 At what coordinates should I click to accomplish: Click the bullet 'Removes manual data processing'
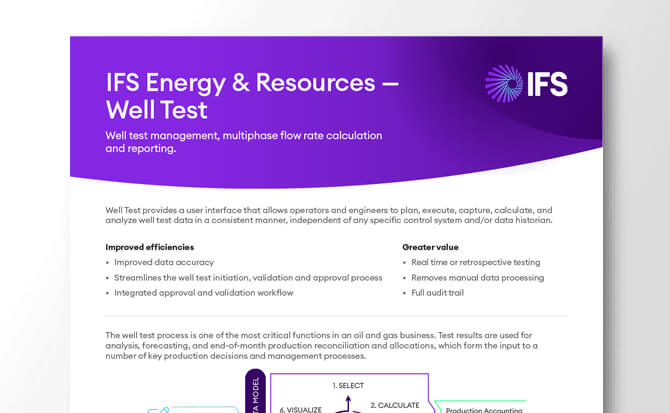477,278
